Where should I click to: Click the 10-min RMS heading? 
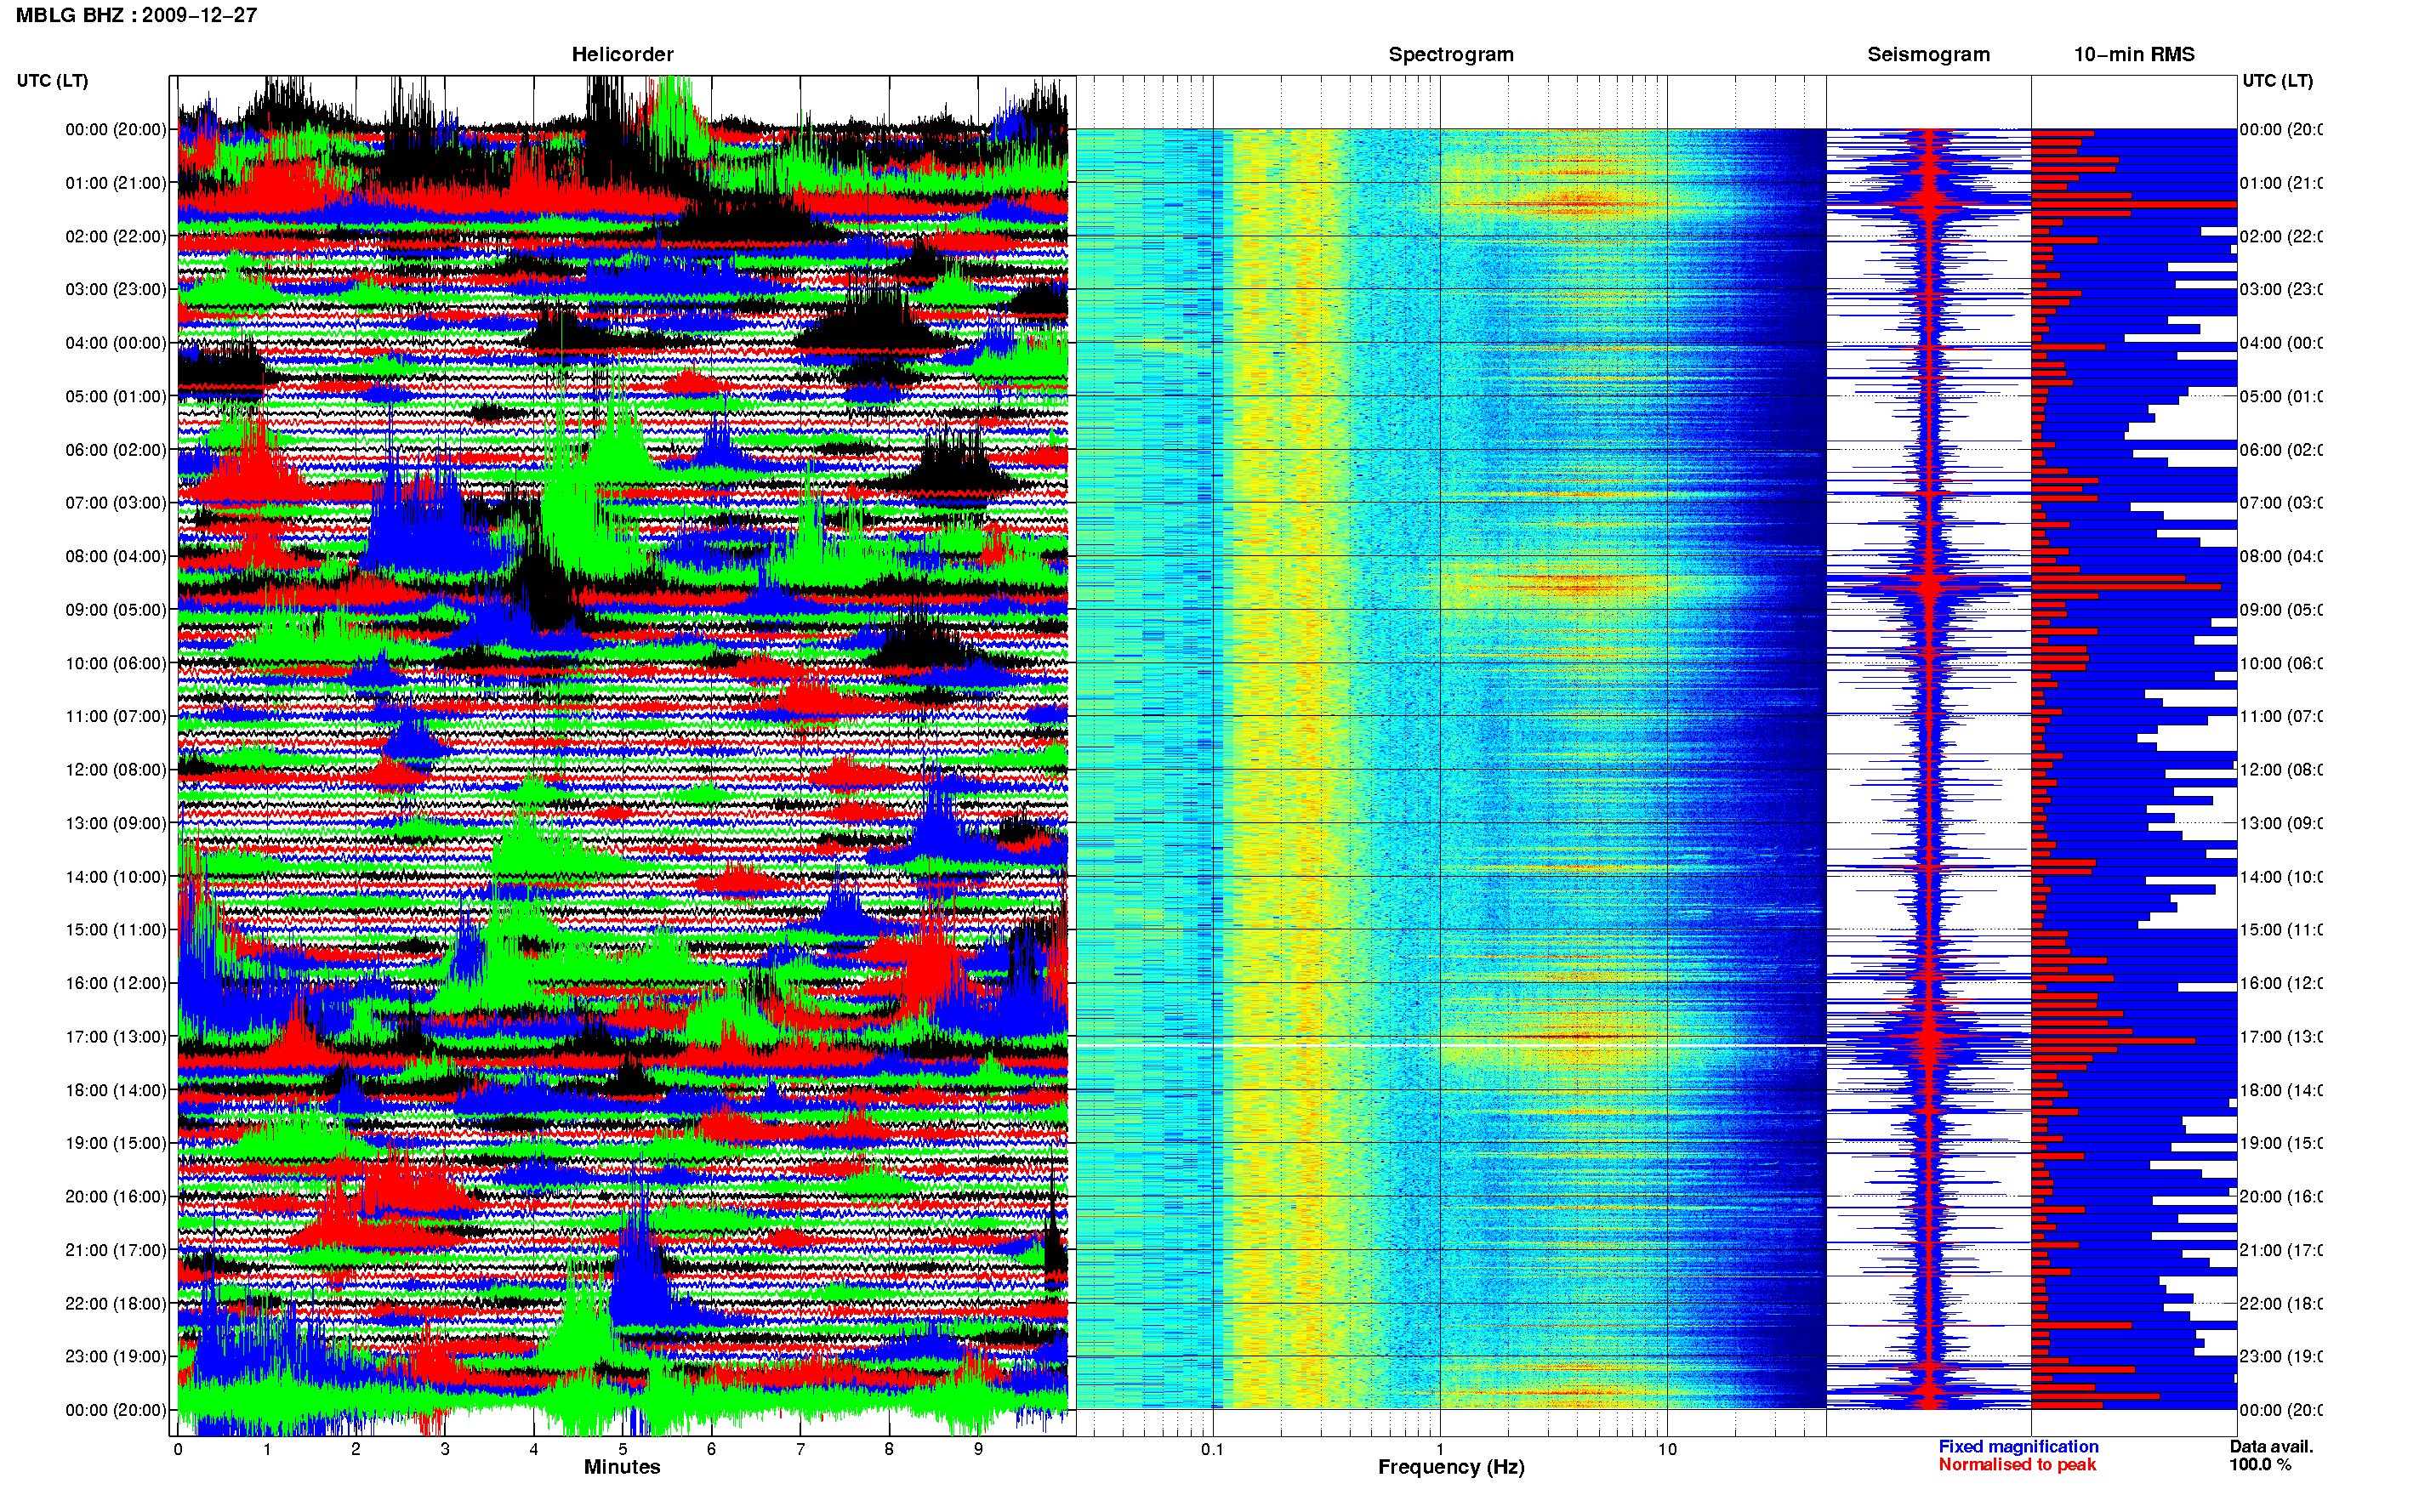tap(2133, 54)
